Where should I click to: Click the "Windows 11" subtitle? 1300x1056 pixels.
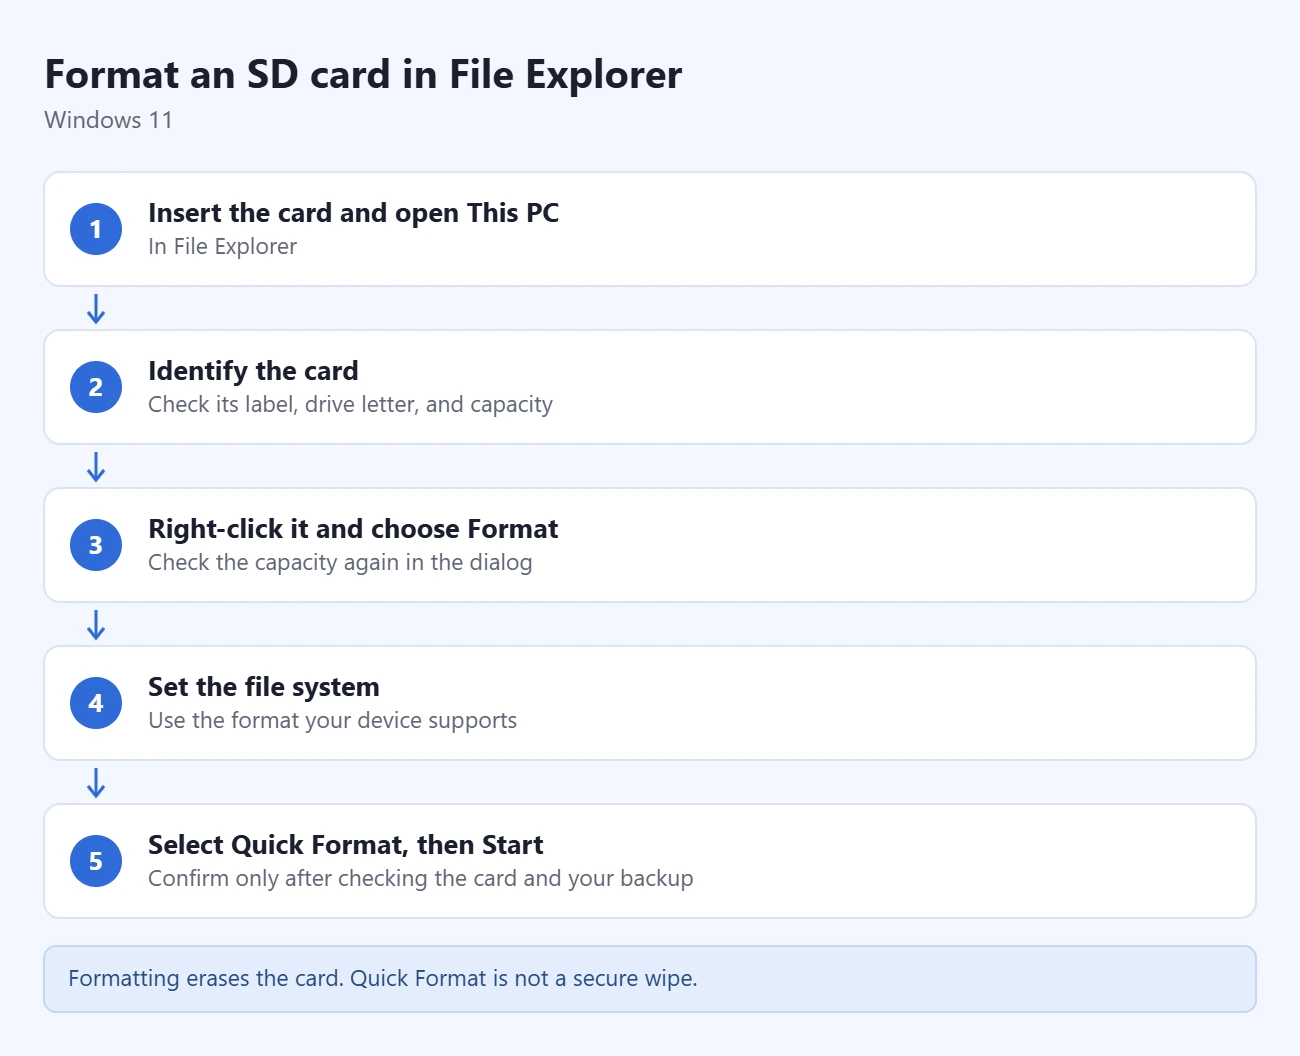coord(108,120)
